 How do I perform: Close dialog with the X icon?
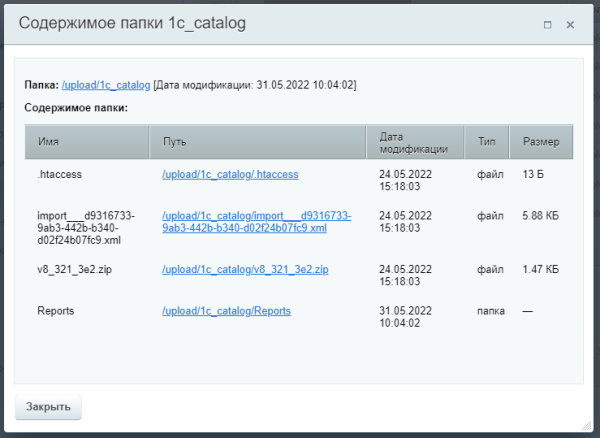570,24
